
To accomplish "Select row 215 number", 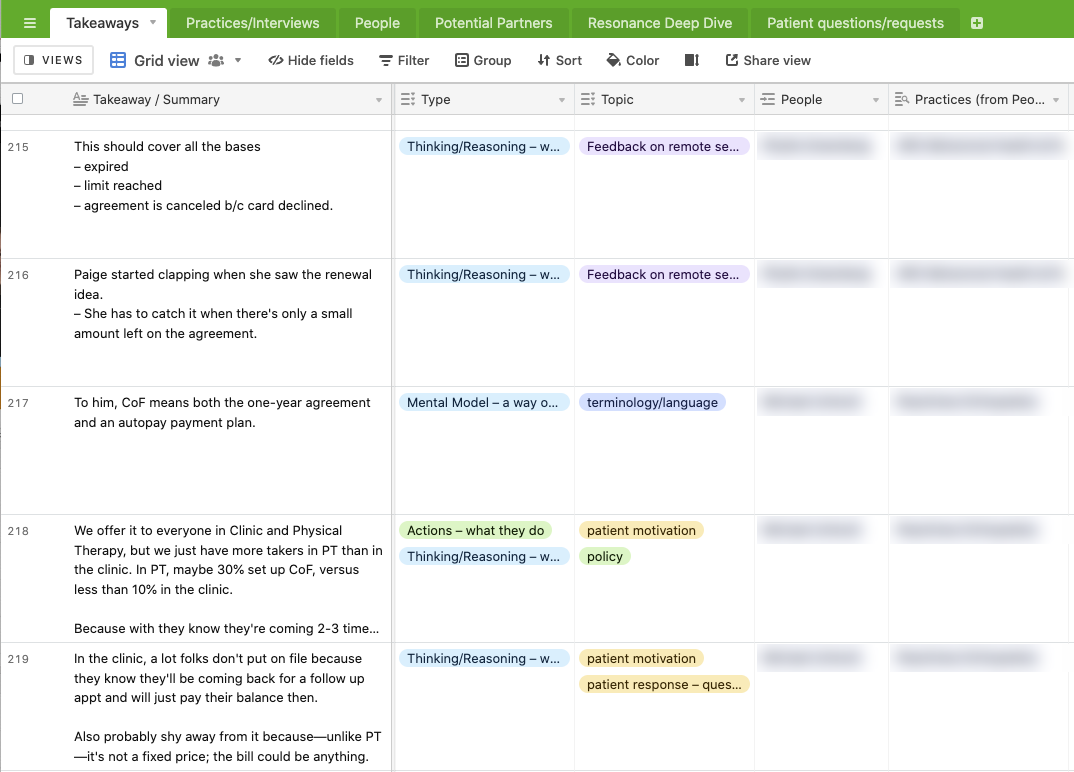I will (18, 147).
